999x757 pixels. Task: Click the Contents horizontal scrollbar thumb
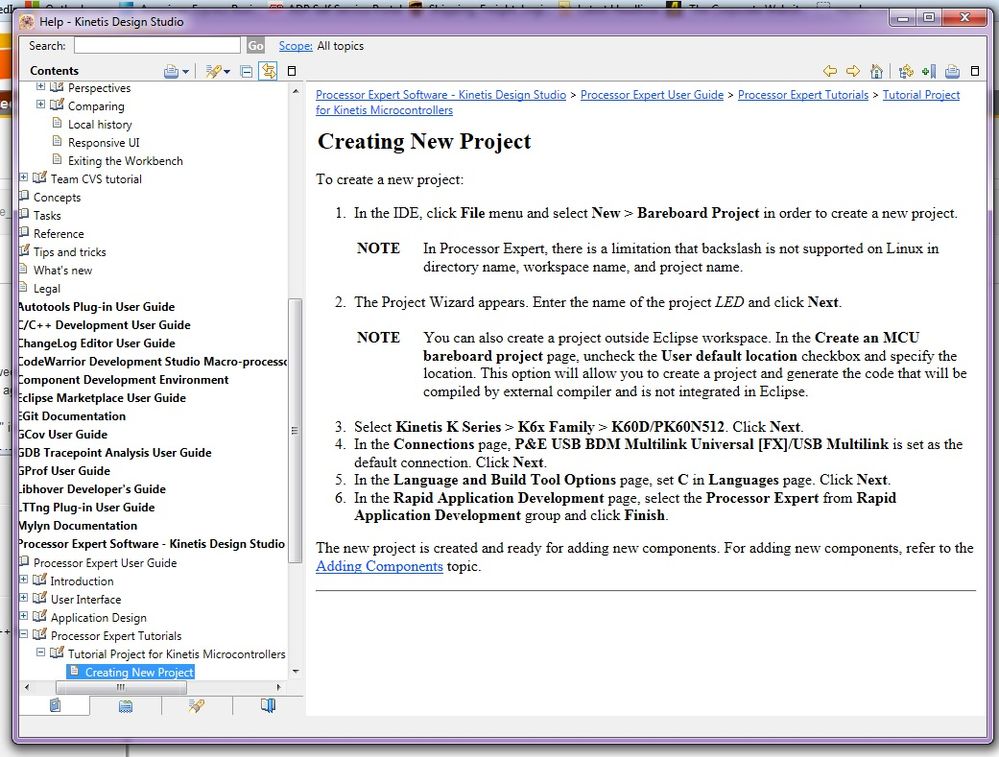121,687
